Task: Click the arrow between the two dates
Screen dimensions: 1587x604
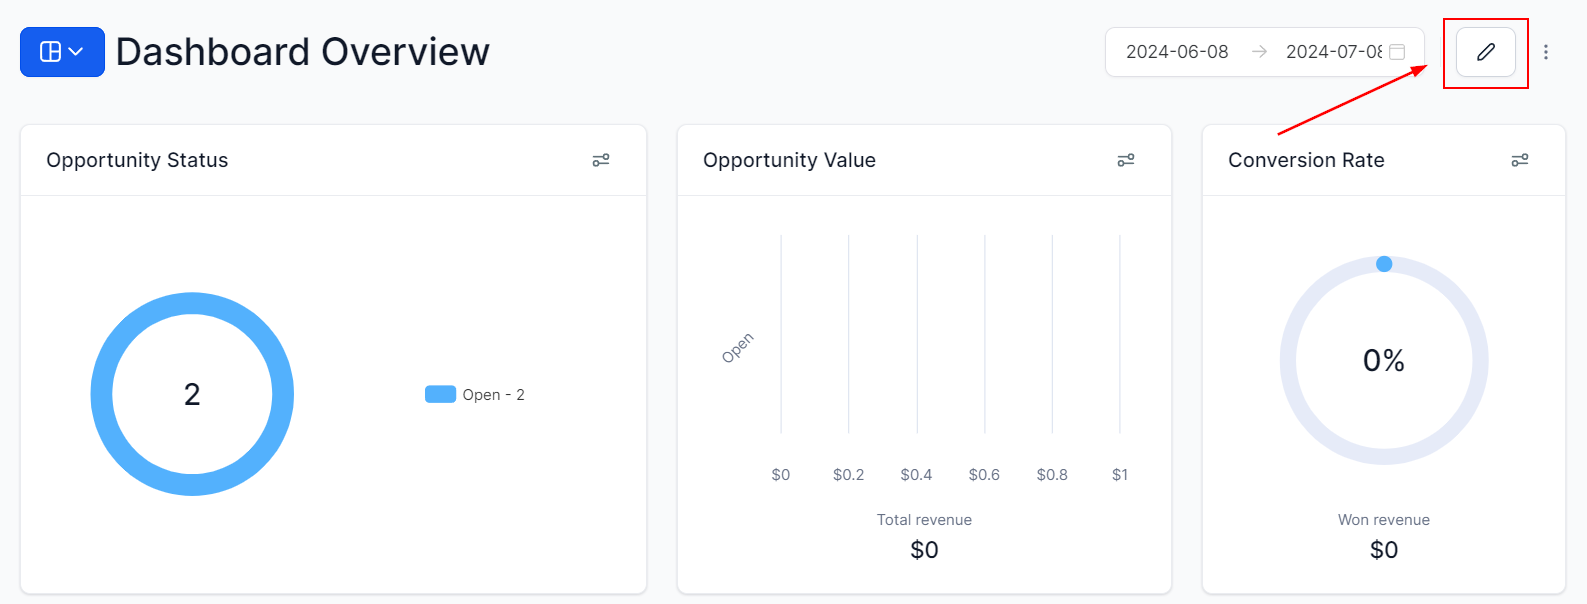Action: point(1260,52)
